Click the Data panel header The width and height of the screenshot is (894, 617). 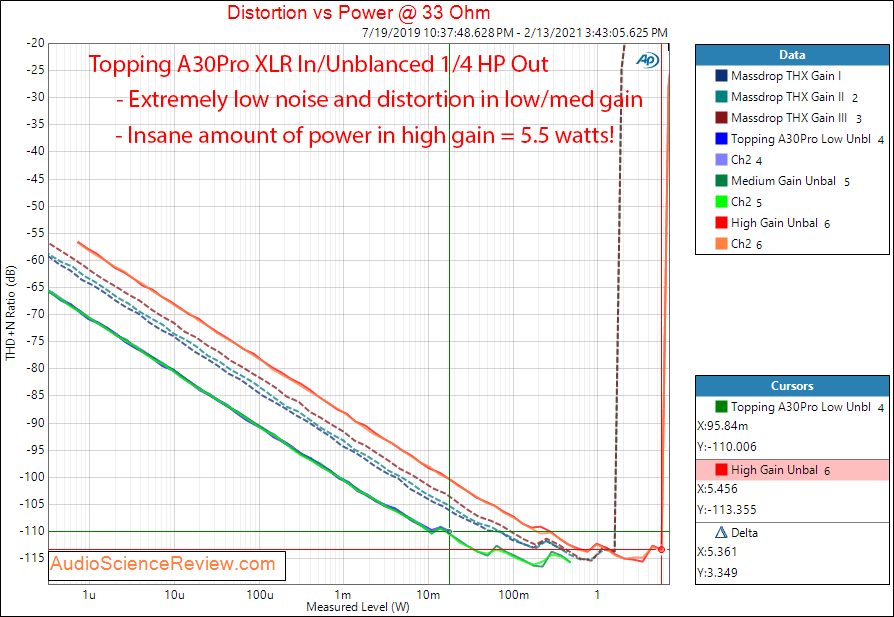pyautogui.click(x=792, y=55)
